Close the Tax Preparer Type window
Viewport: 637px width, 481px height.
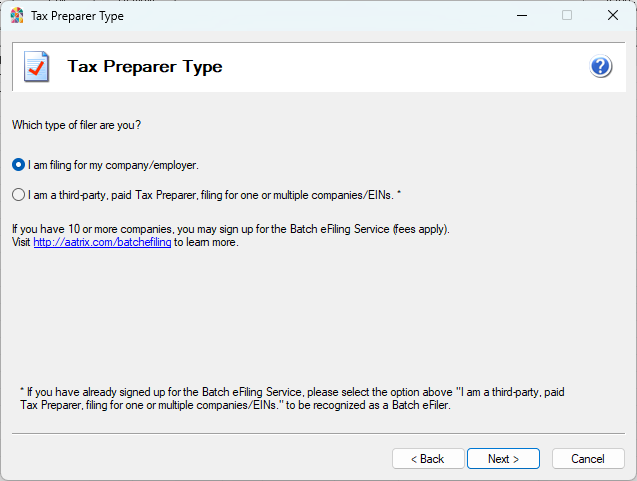coord(612,16)
